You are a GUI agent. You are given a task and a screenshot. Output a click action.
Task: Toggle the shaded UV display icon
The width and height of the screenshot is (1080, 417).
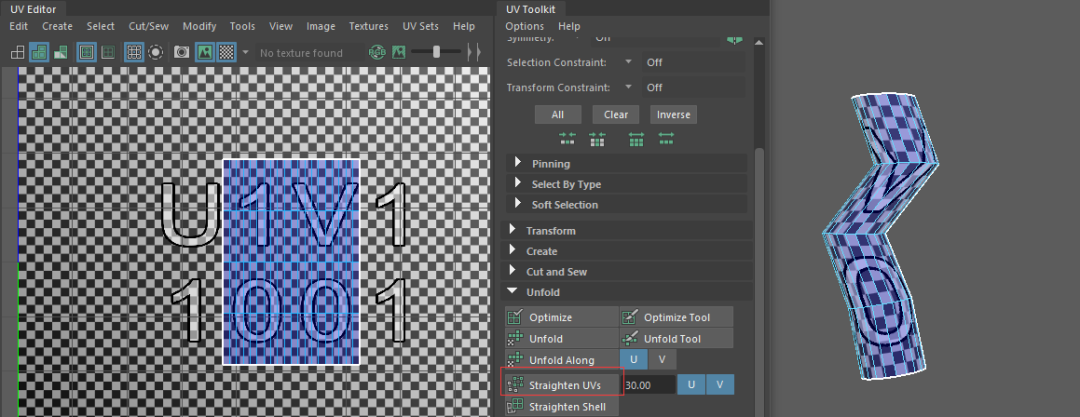pyautogui.click(x=39, y=52)
